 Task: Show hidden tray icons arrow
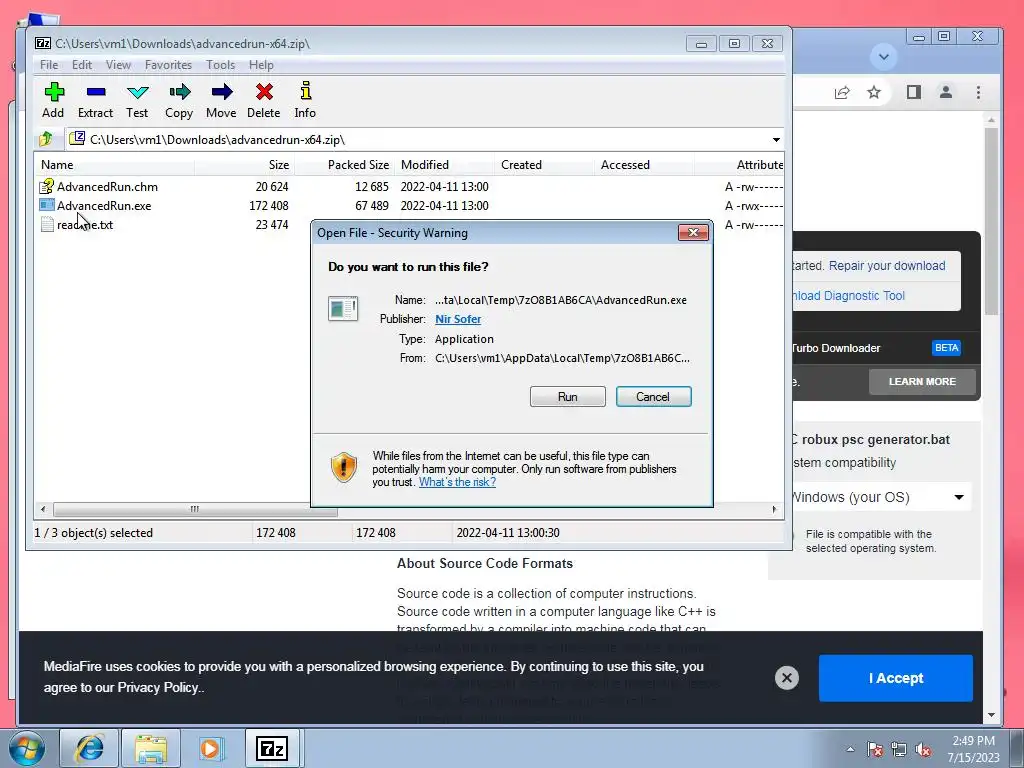pos(850,749)
